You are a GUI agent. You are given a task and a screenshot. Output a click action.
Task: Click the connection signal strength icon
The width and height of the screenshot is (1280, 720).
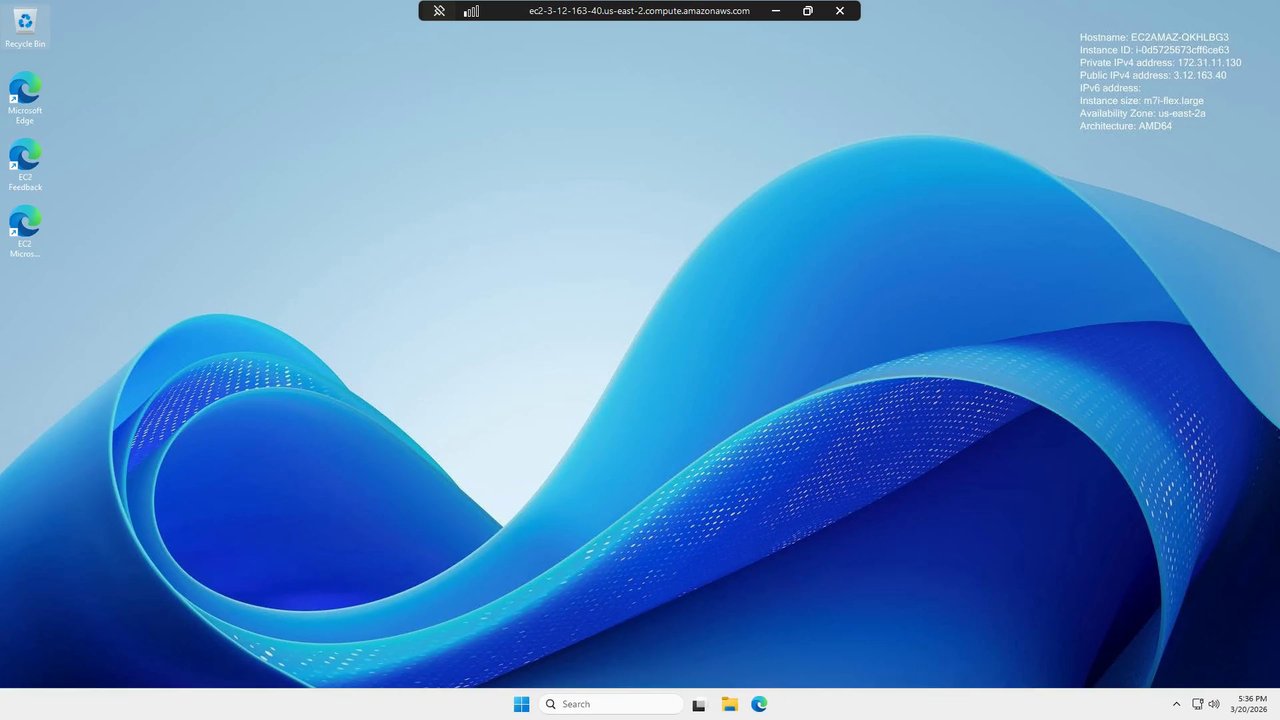[471, 11]
